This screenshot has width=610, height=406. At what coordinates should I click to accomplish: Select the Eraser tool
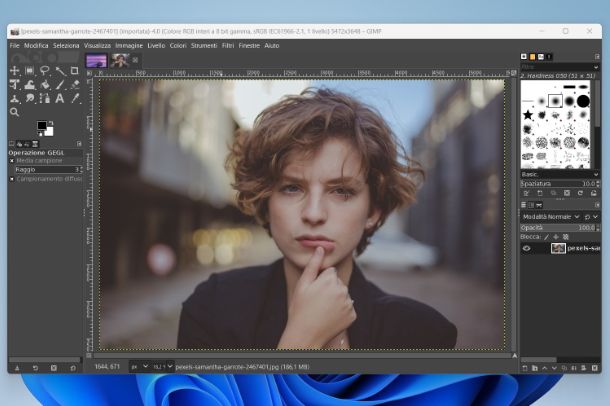coord(75,84)
